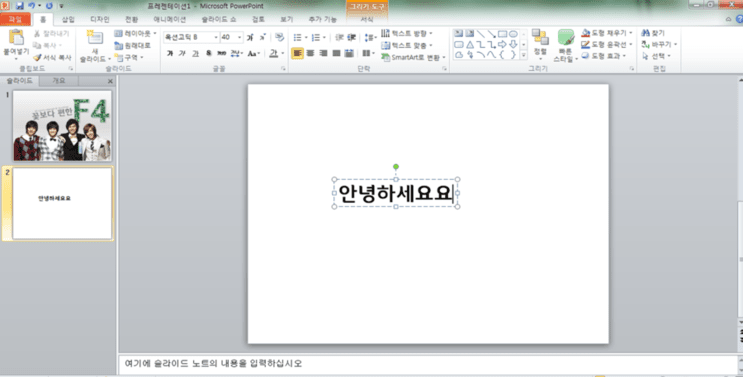The height and width of the screenshot is (377, 743).
Task: Switch to the Outline (개요) pane tab
Action: tap(59, 81)
